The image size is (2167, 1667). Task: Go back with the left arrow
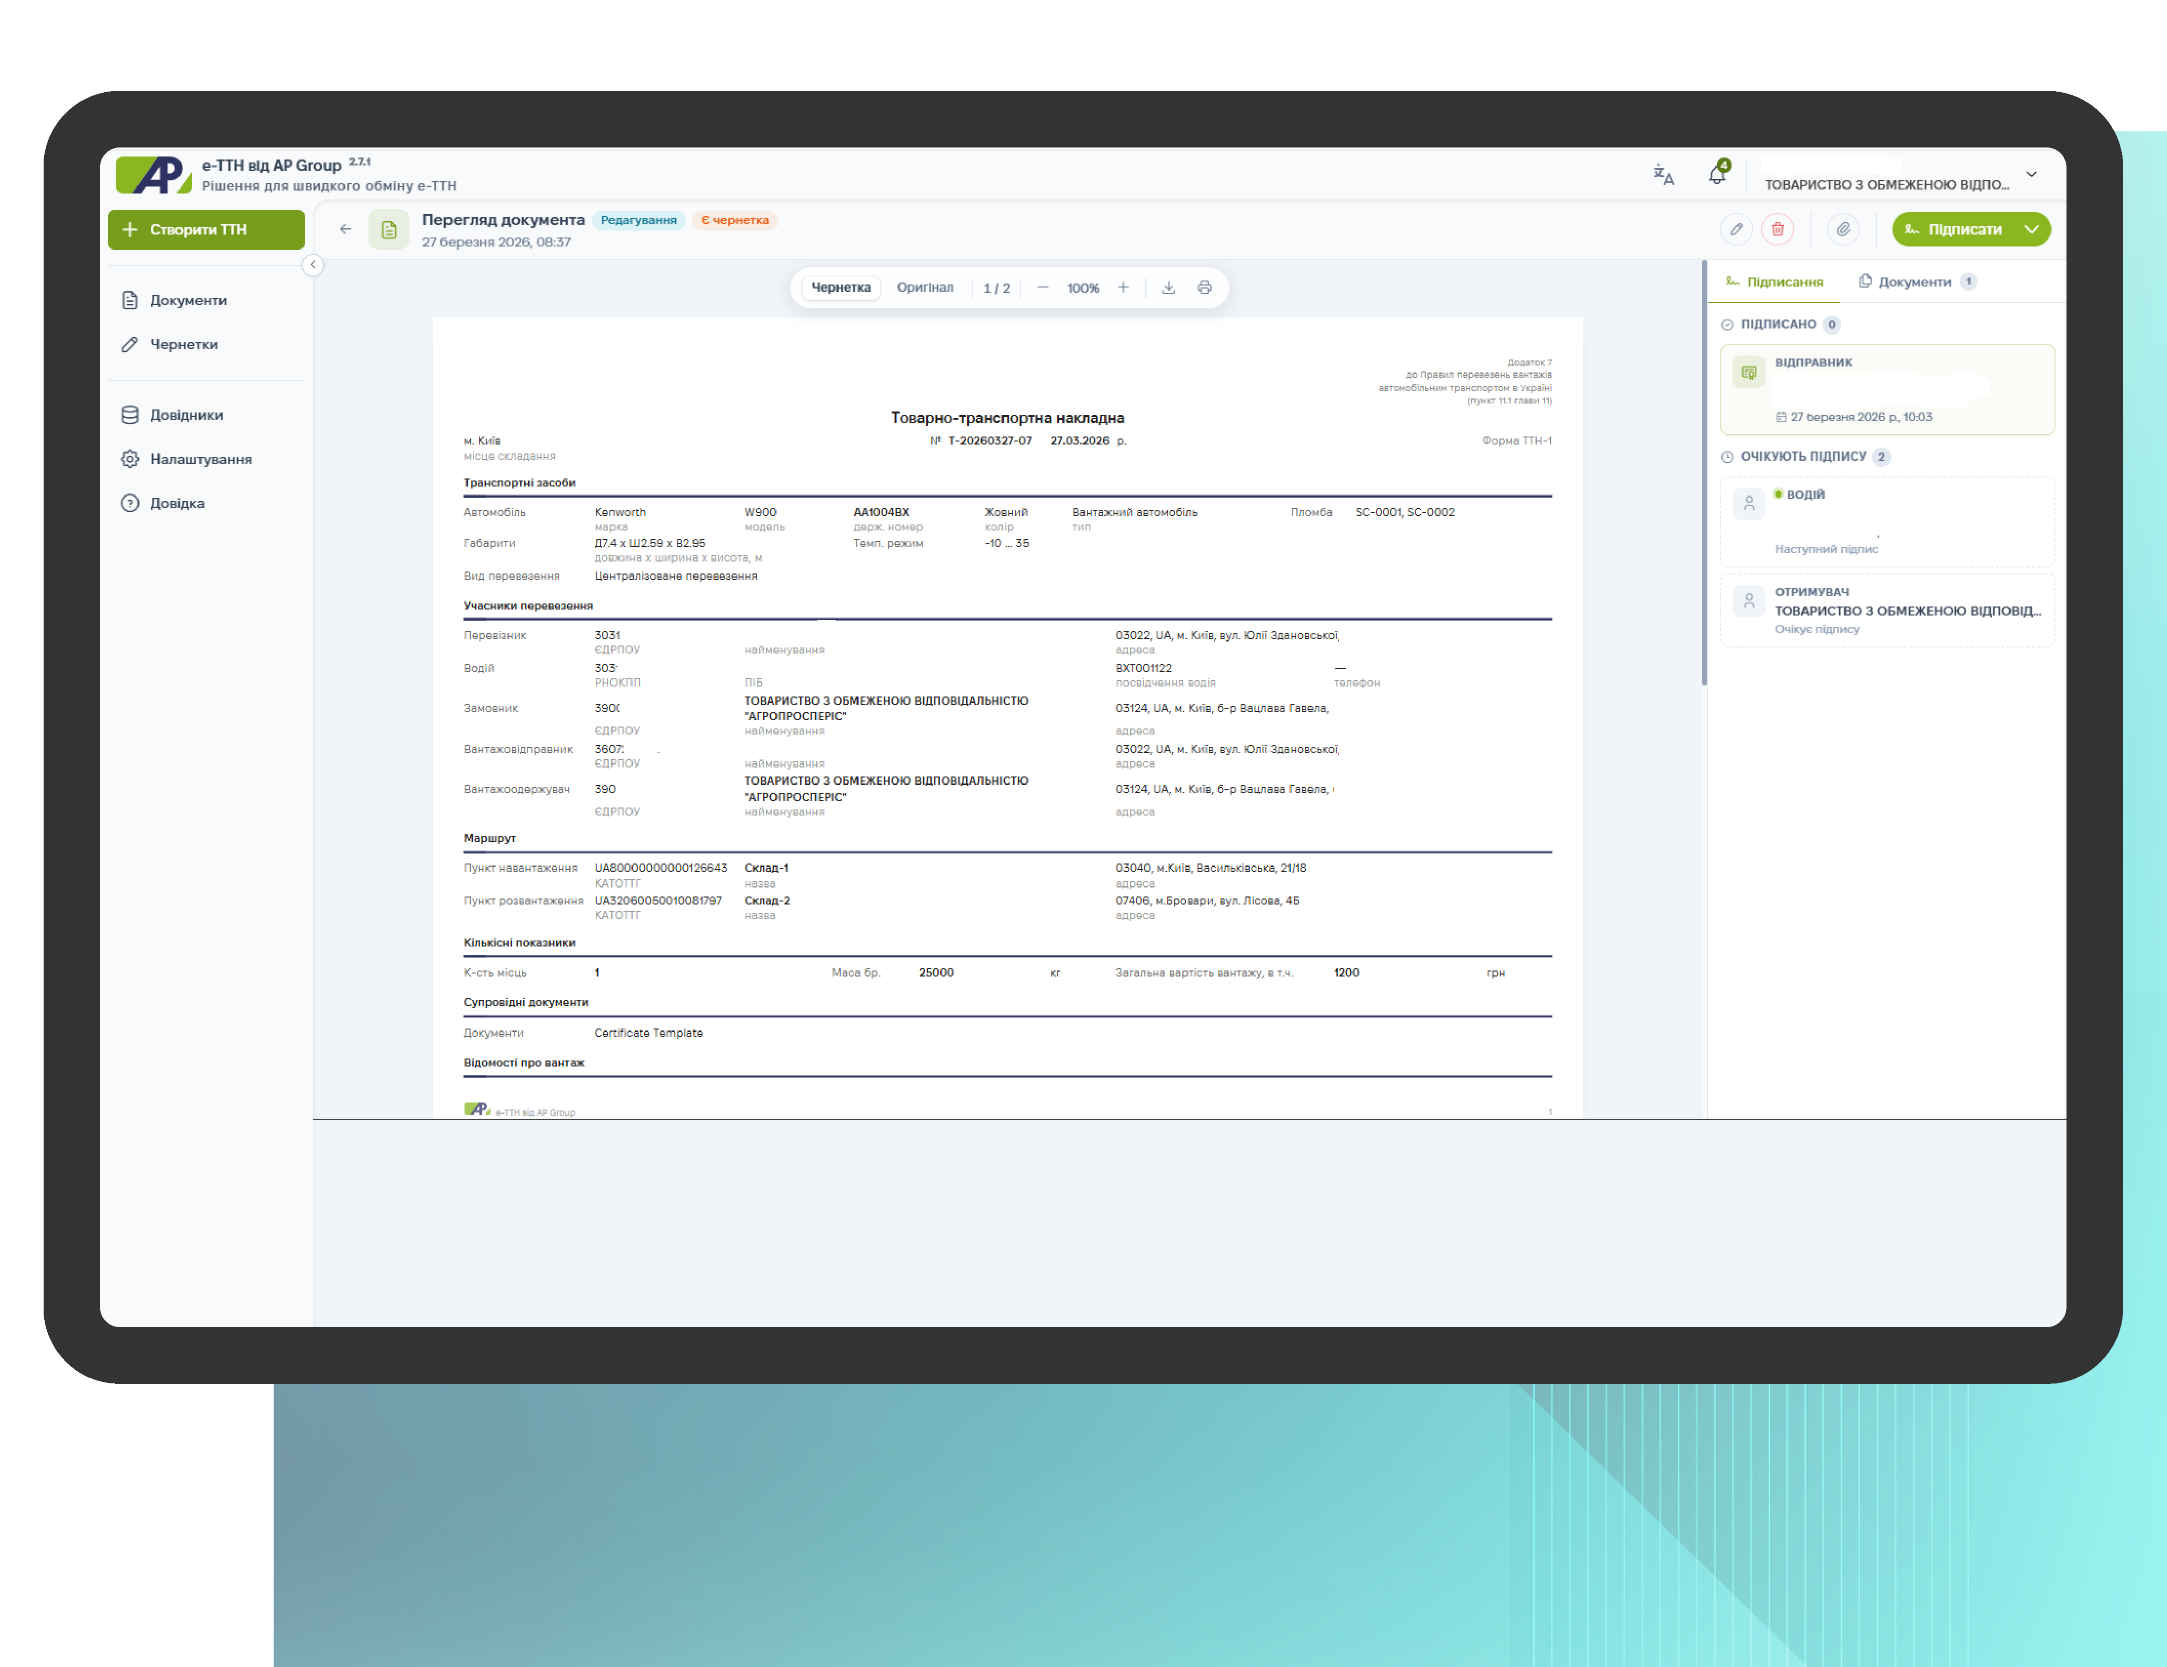(x=345, y=229)
